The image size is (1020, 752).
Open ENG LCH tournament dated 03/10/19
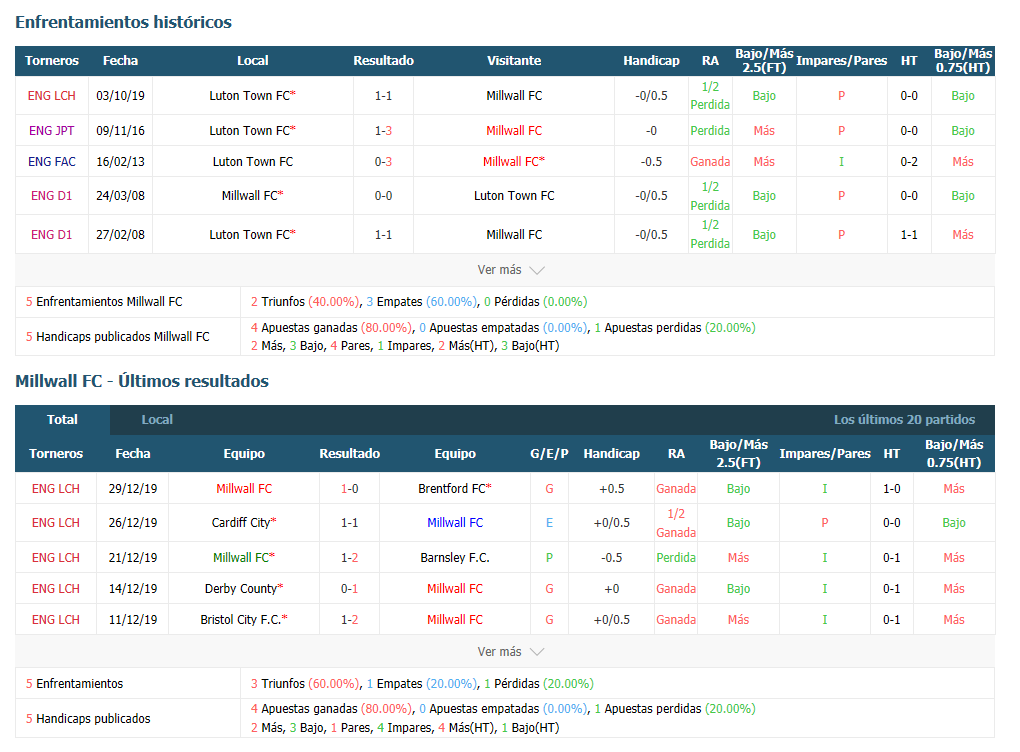51,96
